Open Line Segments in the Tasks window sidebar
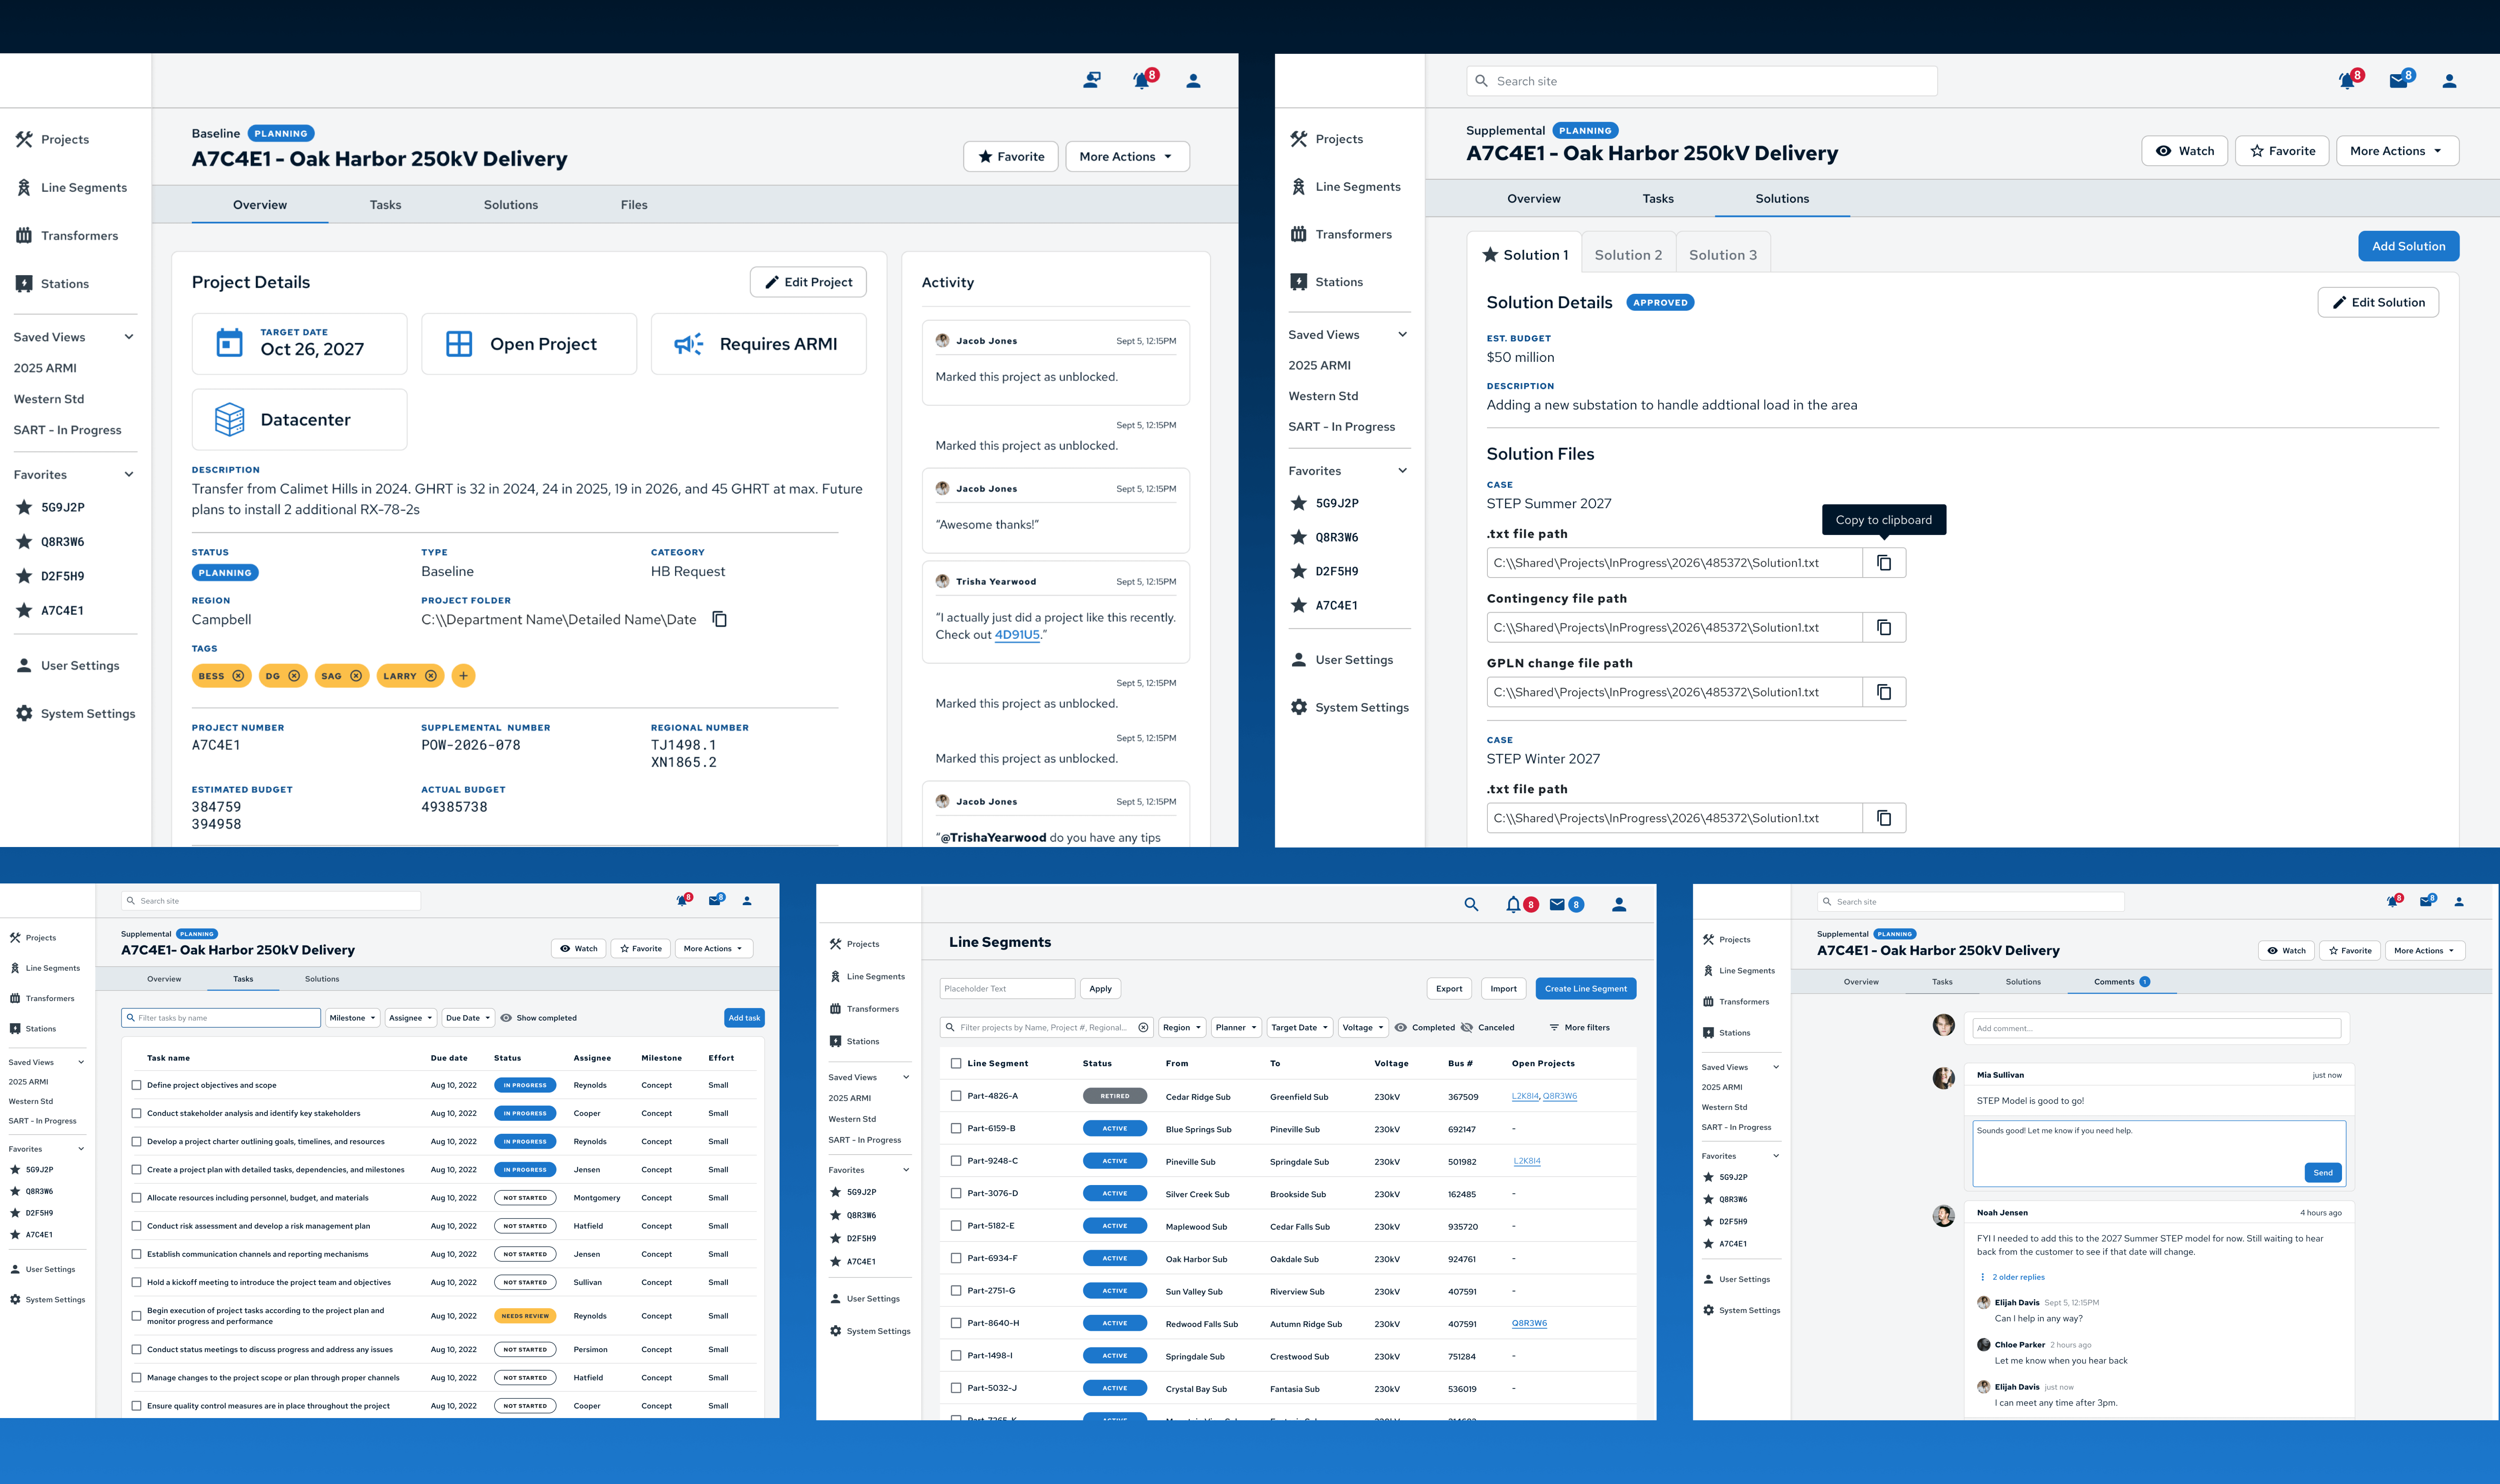Image resolution: width=2500 pixels, height=1484 pixels. pyautogui.click(x=45, y=968)
